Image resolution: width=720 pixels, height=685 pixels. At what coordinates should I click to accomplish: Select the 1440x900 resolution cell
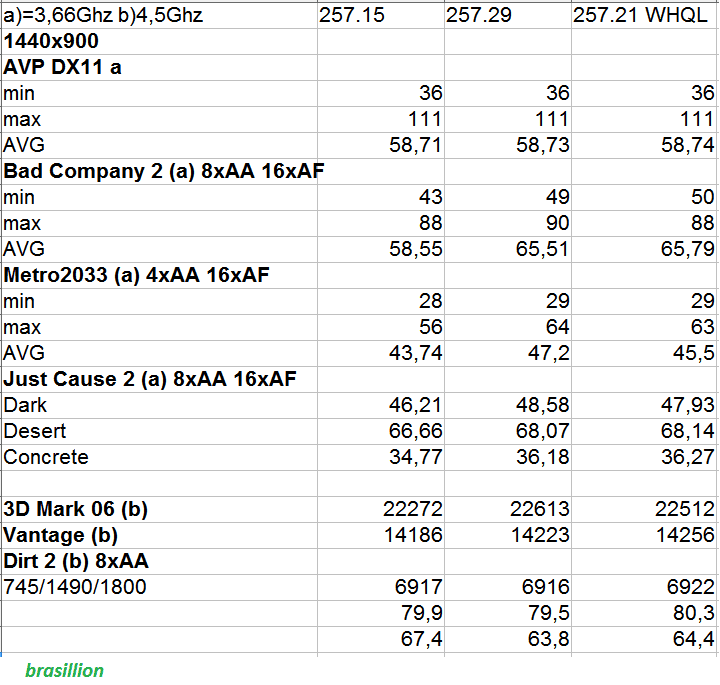[x=159, y=42]
